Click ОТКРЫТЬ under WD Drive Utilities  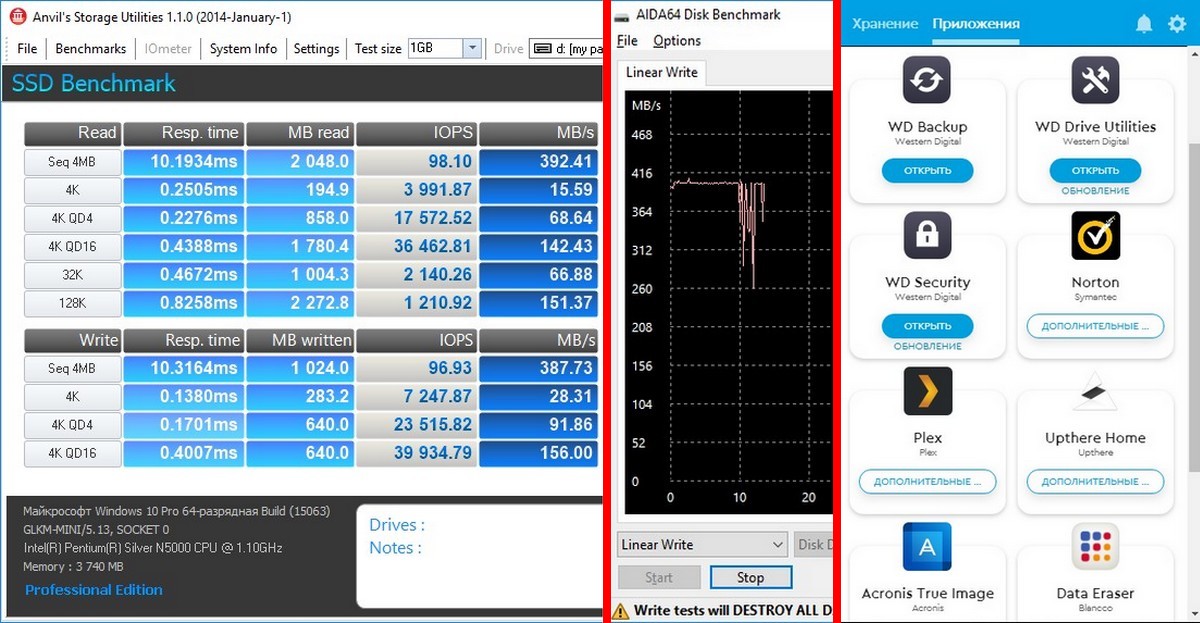1095,170
